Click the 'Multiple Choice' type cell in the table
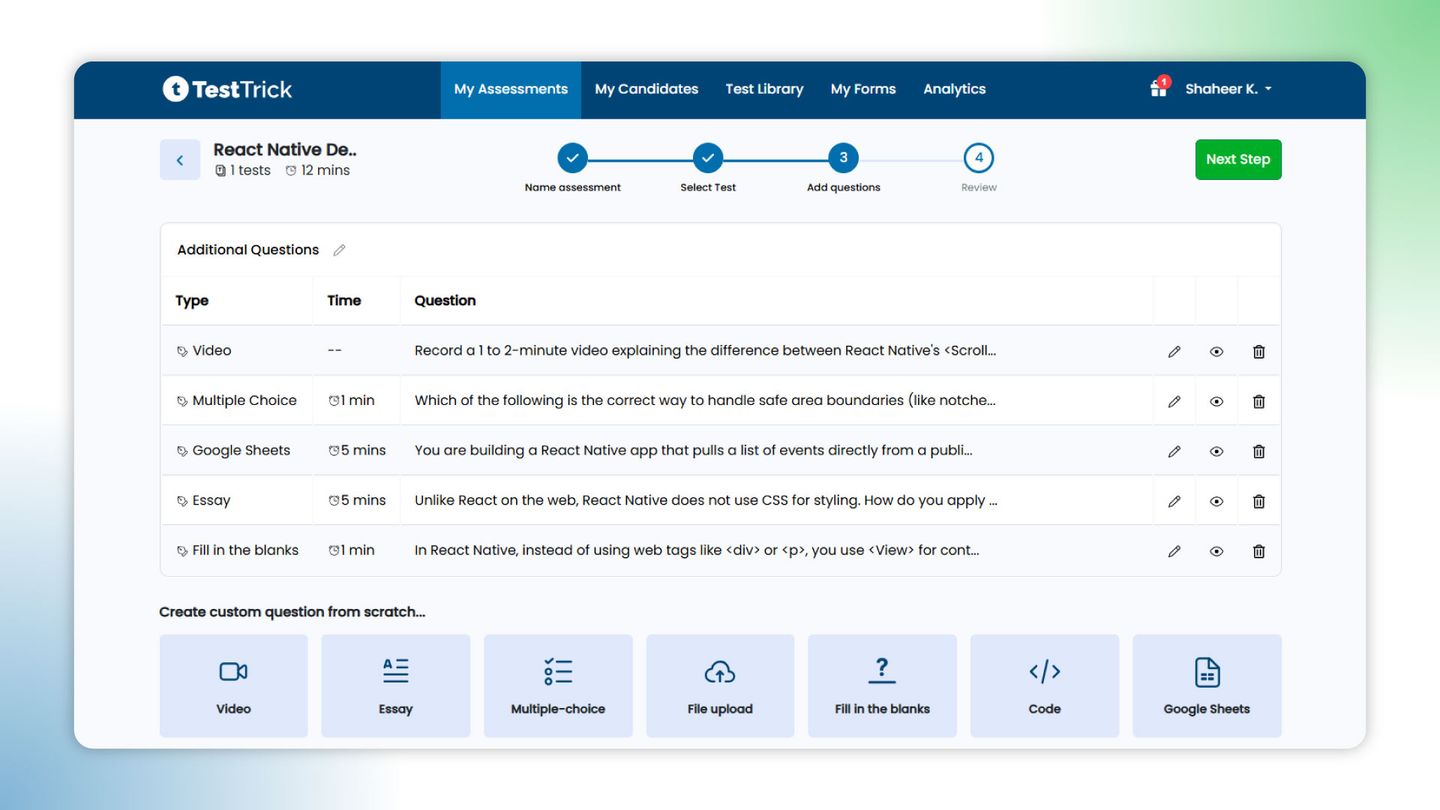Viewport: 1440px width, 810px height. click(x=237, y=401)
